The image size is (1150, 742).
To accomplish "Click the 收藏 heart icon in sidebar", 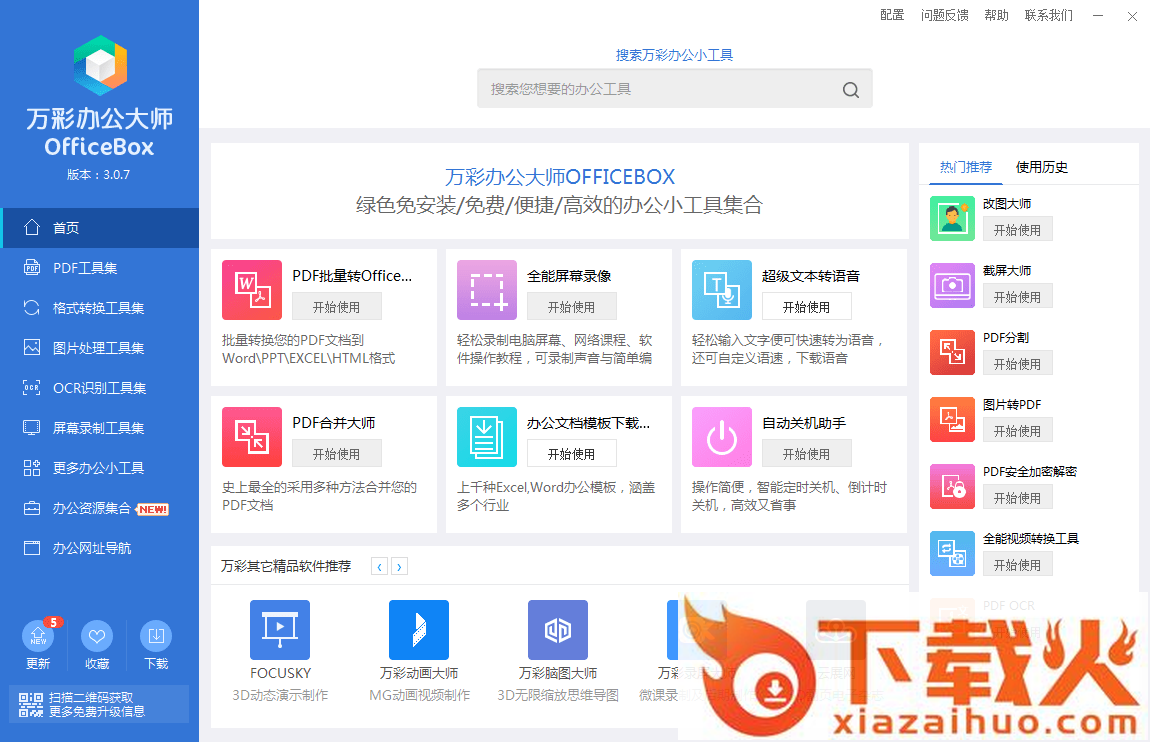I will click(x=97, y=636).
